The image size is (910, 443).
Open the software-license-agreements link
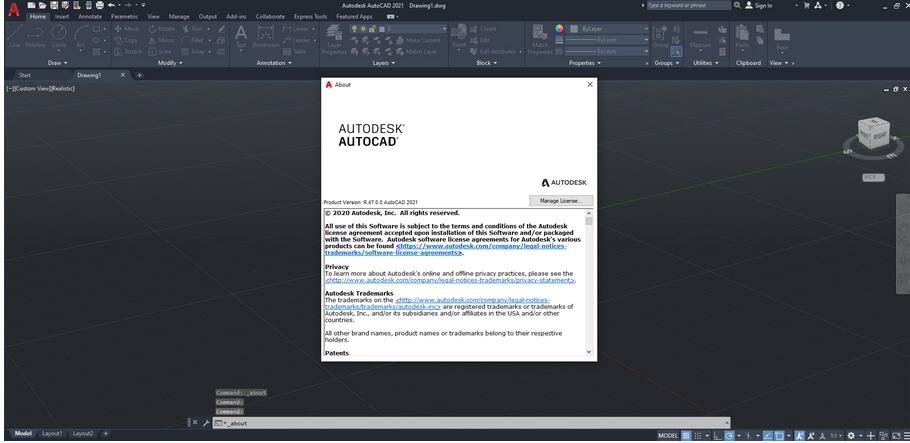[x=446, y=250]
